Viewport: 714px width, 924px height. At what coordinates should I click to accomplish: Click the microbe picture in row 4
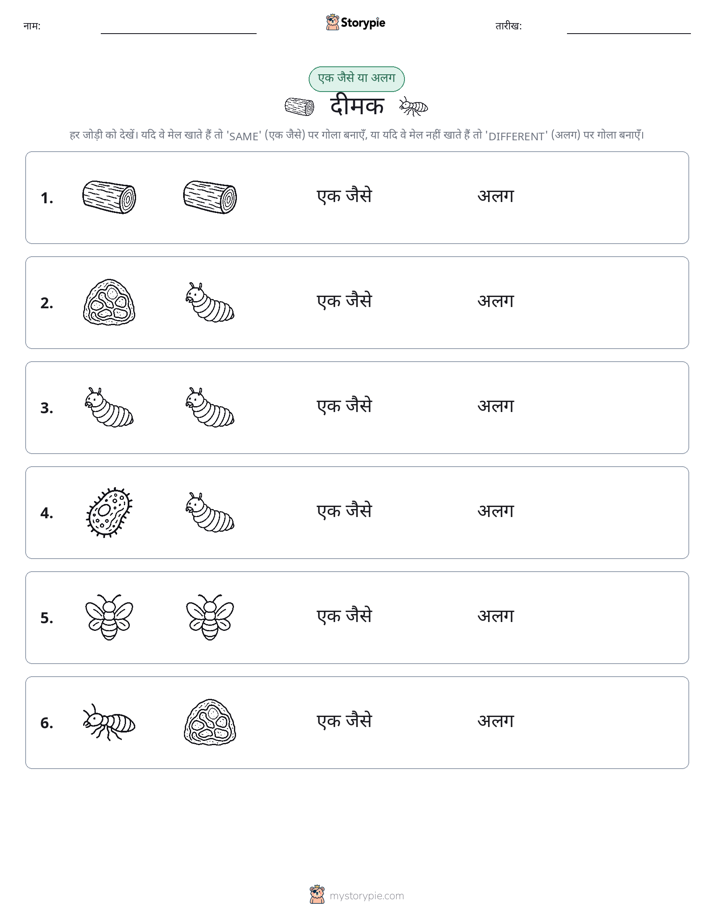[x=109, y=512]
